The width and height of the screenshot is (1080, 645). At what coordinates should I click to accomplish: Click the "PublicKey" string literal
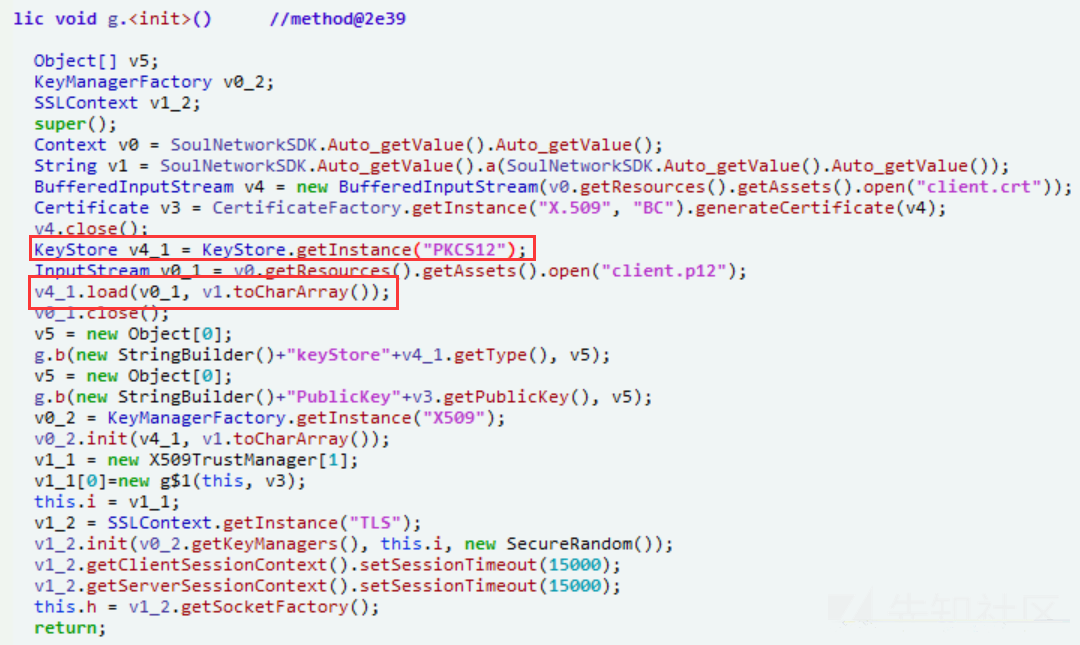[344, 397]
